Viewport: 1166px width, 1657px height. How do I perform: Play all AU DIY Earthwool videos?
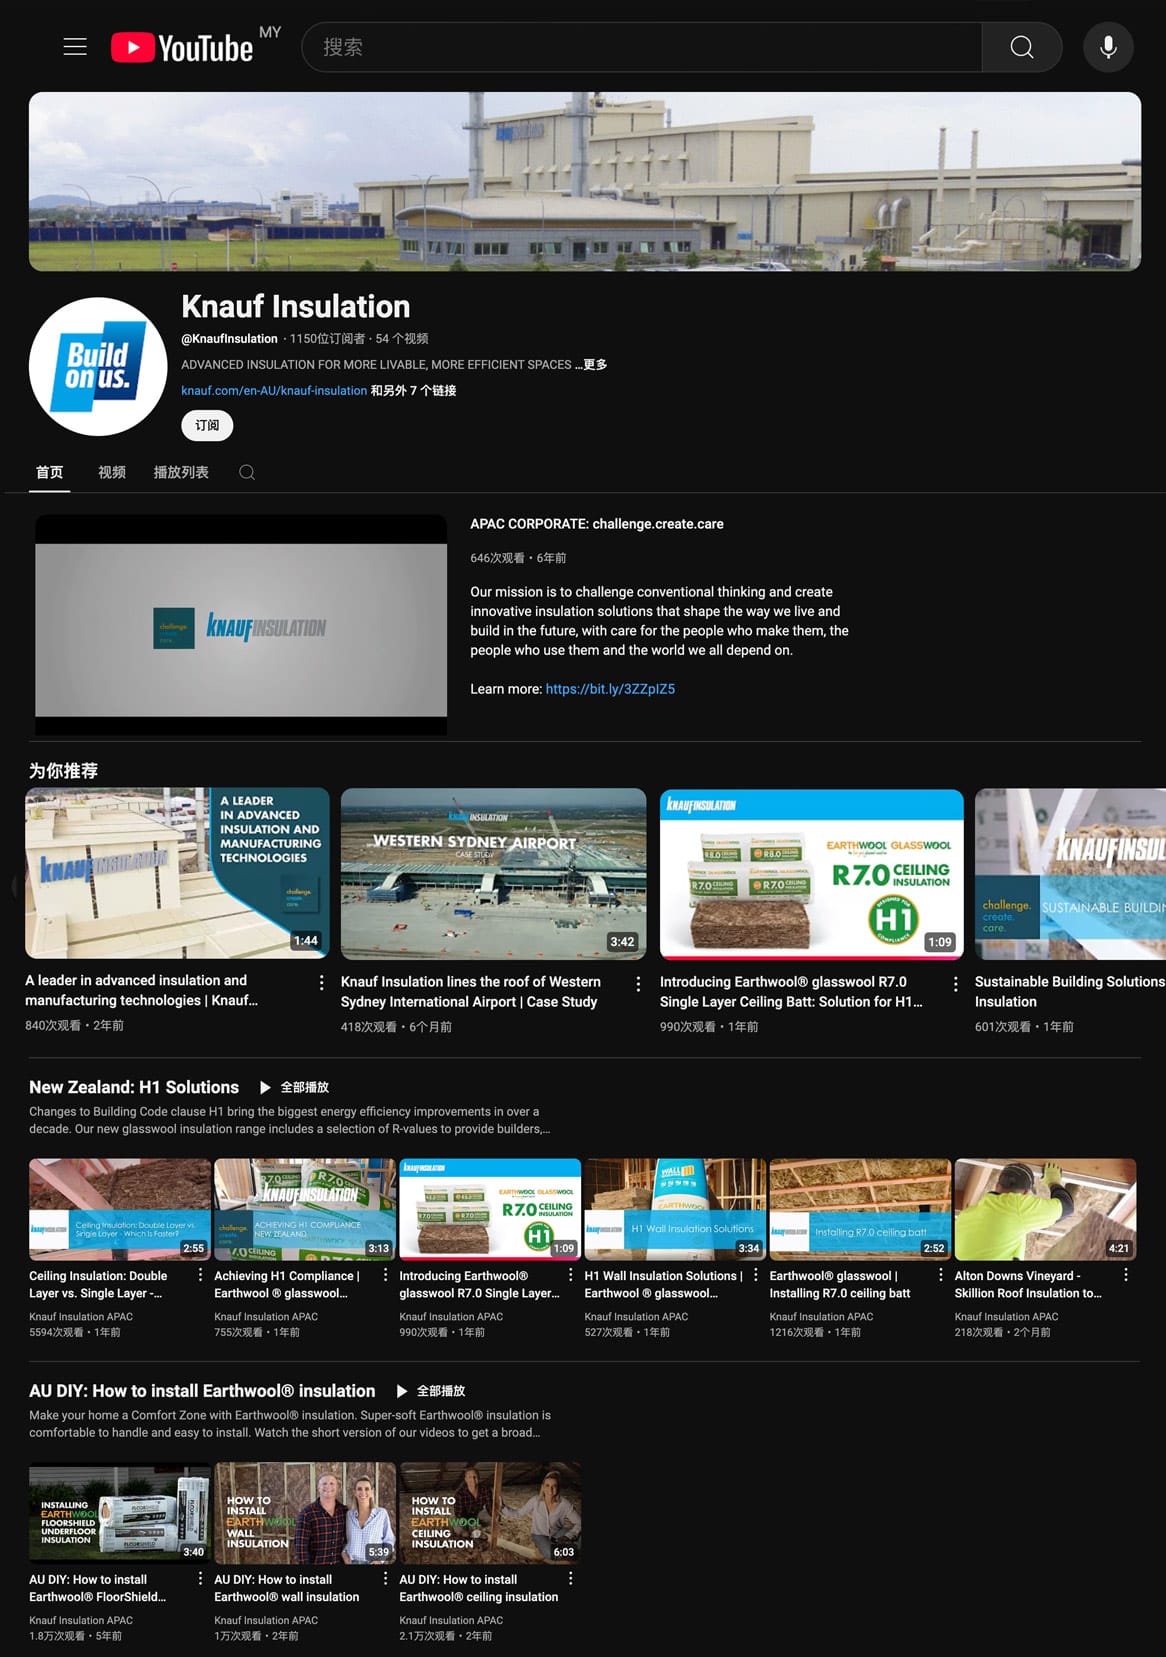[x=431, y=1391]
